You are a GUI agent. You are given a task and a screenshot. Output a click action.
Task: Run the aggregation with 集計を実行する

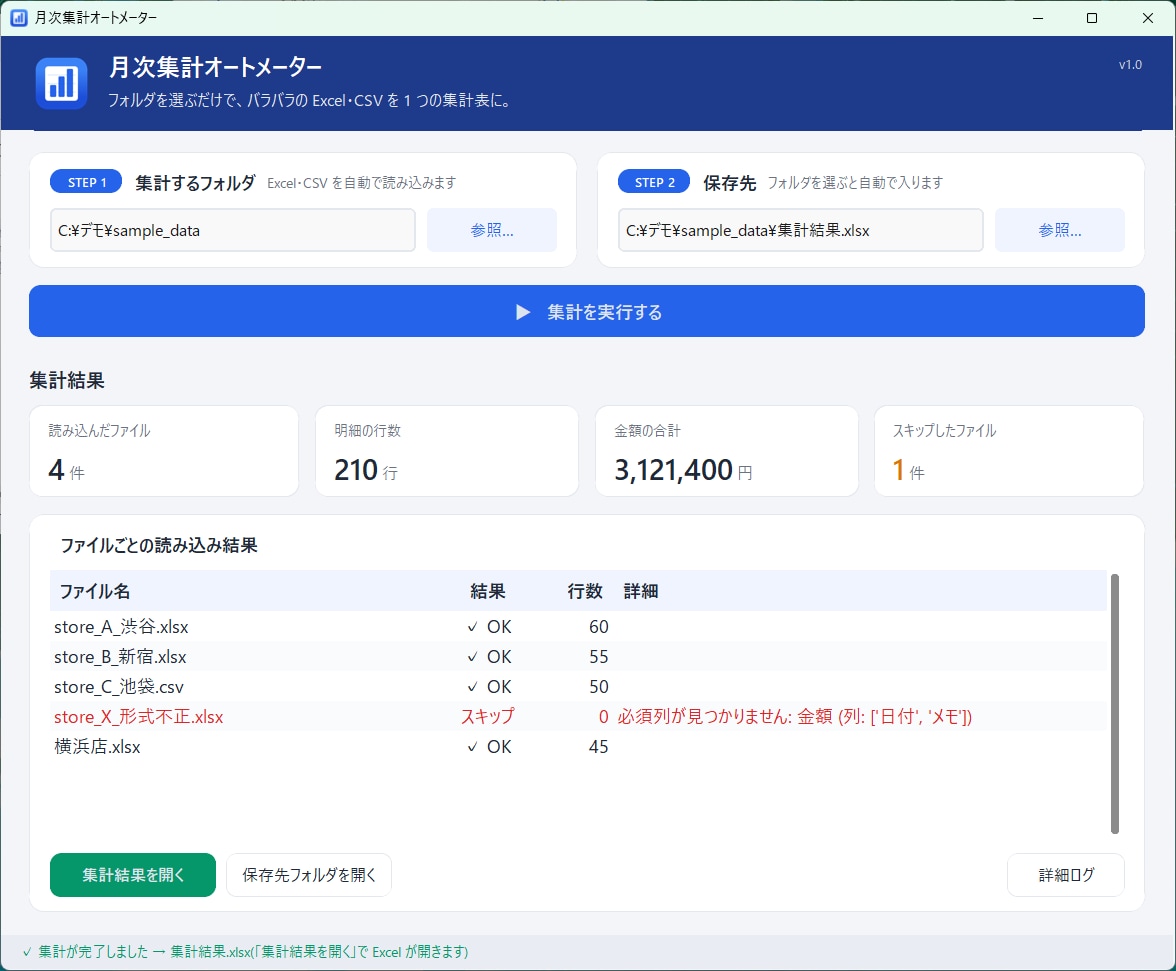pyautogui.click(x=586, y=311)
